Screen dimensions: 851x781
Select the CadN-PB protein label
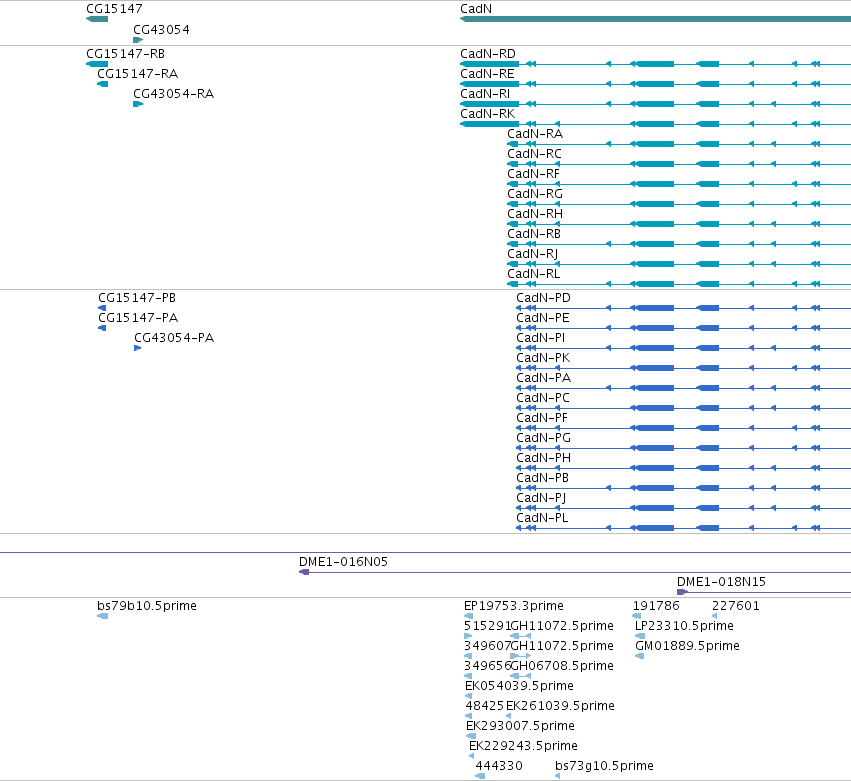coord(543,479)
